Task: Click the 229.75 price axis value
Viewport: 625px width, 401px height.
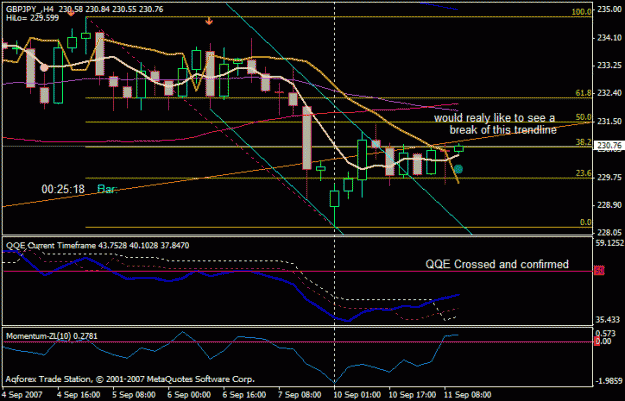Action: click(609, 177)
